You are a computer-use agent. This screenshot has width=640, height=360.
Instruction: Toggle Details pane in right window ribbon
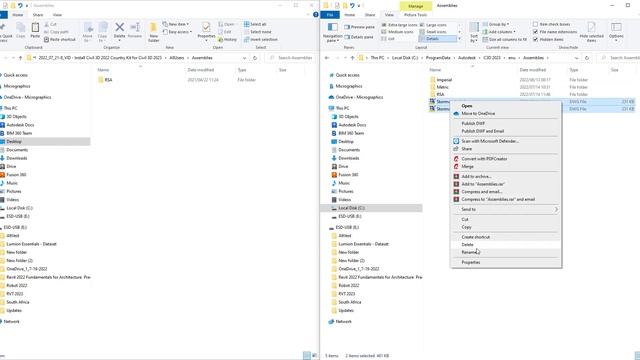click(x=359, y=37)
